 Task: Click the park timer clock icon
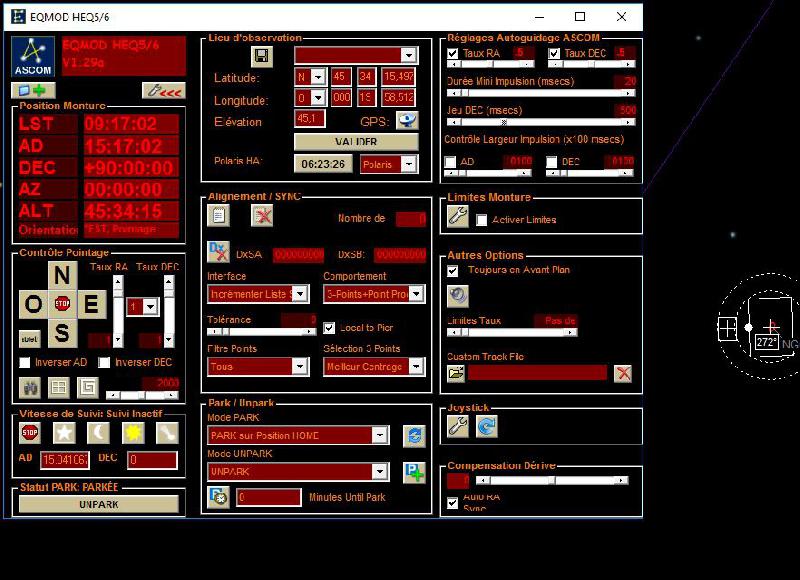pos(218,497)
